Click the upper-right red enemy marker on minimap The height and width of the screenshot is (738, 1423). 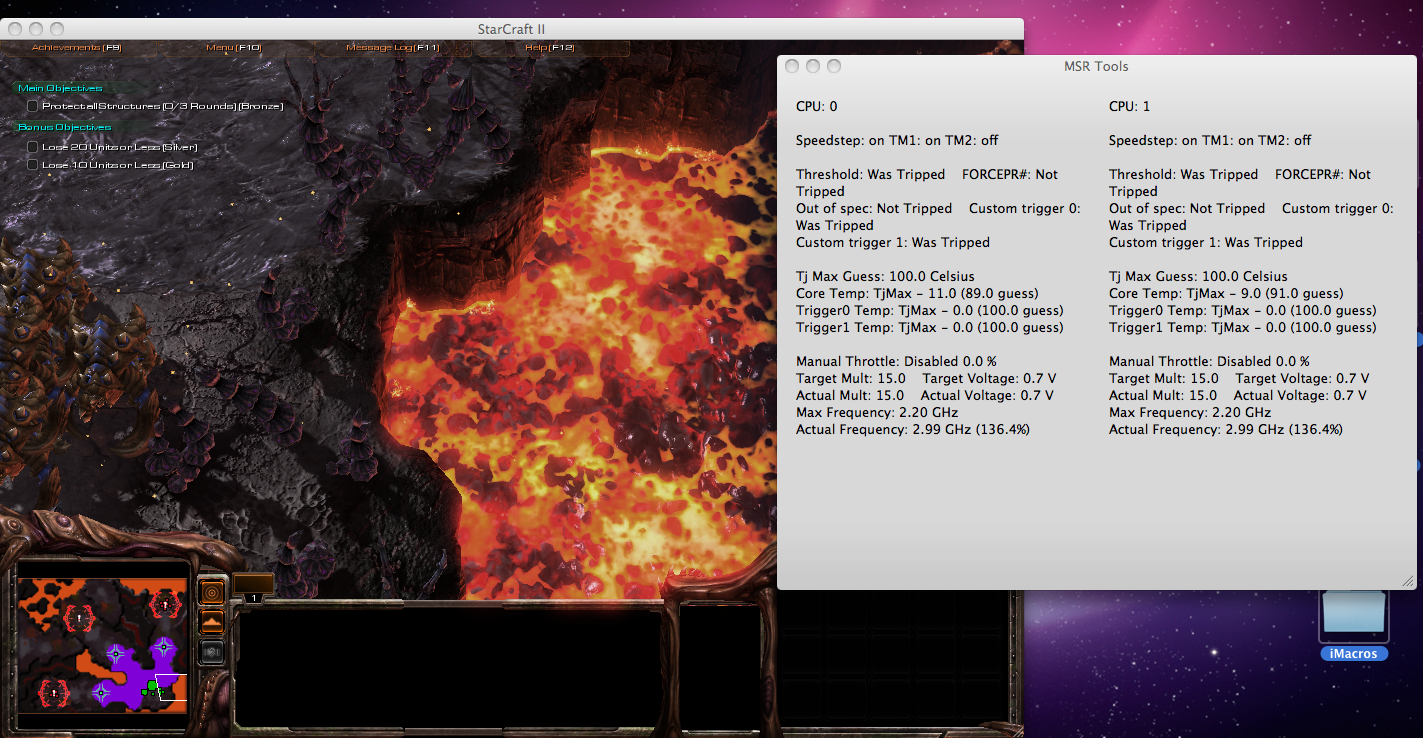[164, 603]
